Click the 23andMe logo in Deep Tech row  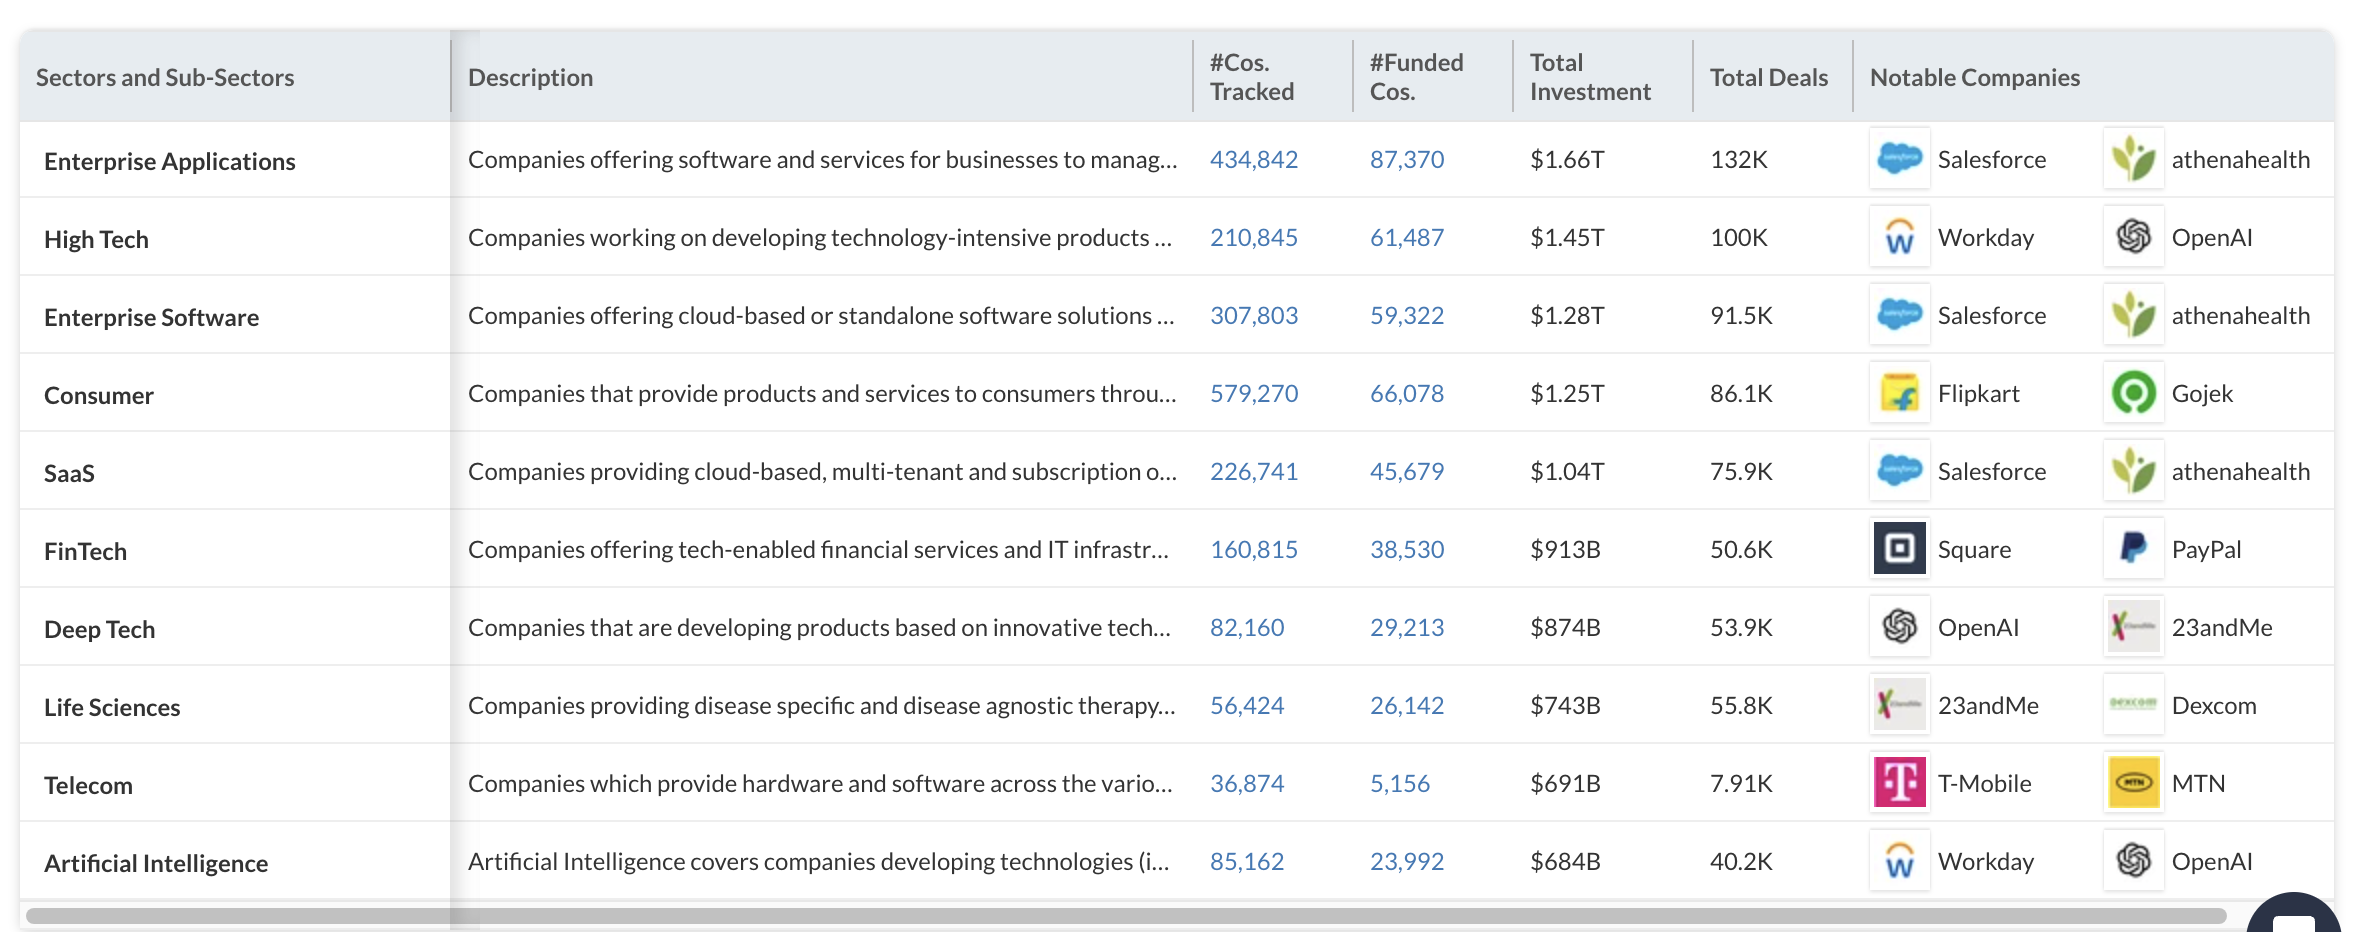pos(2133,627)
